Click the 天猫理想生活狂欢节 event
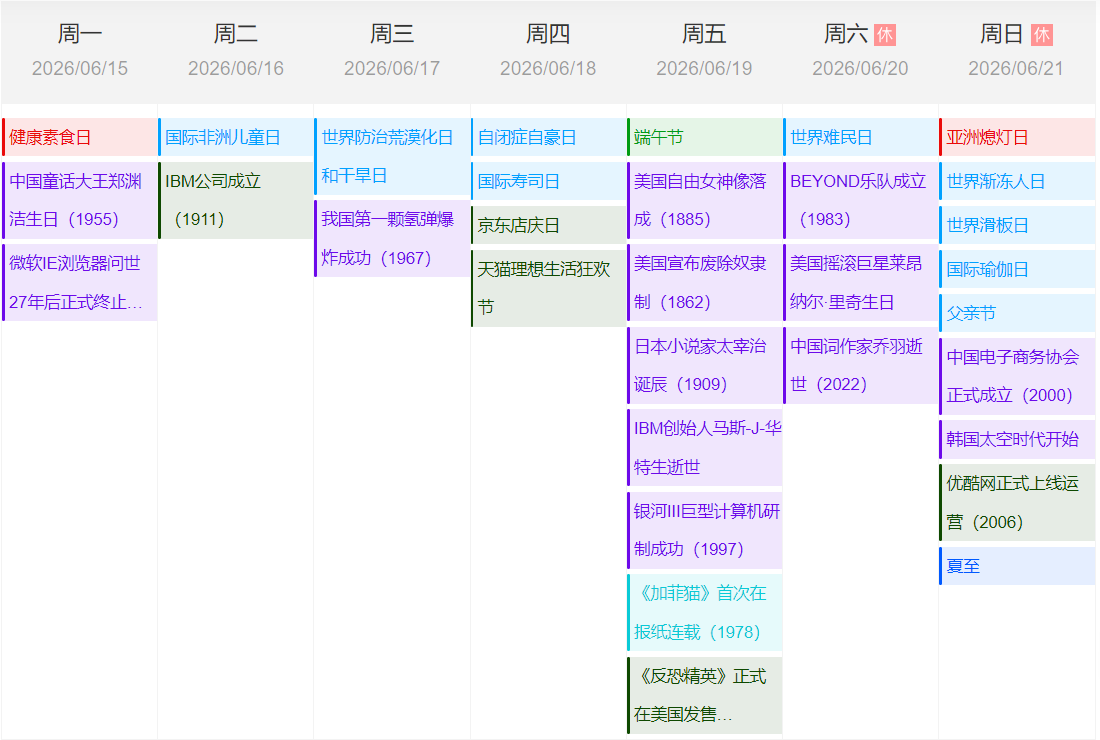 tap(548, 288)
